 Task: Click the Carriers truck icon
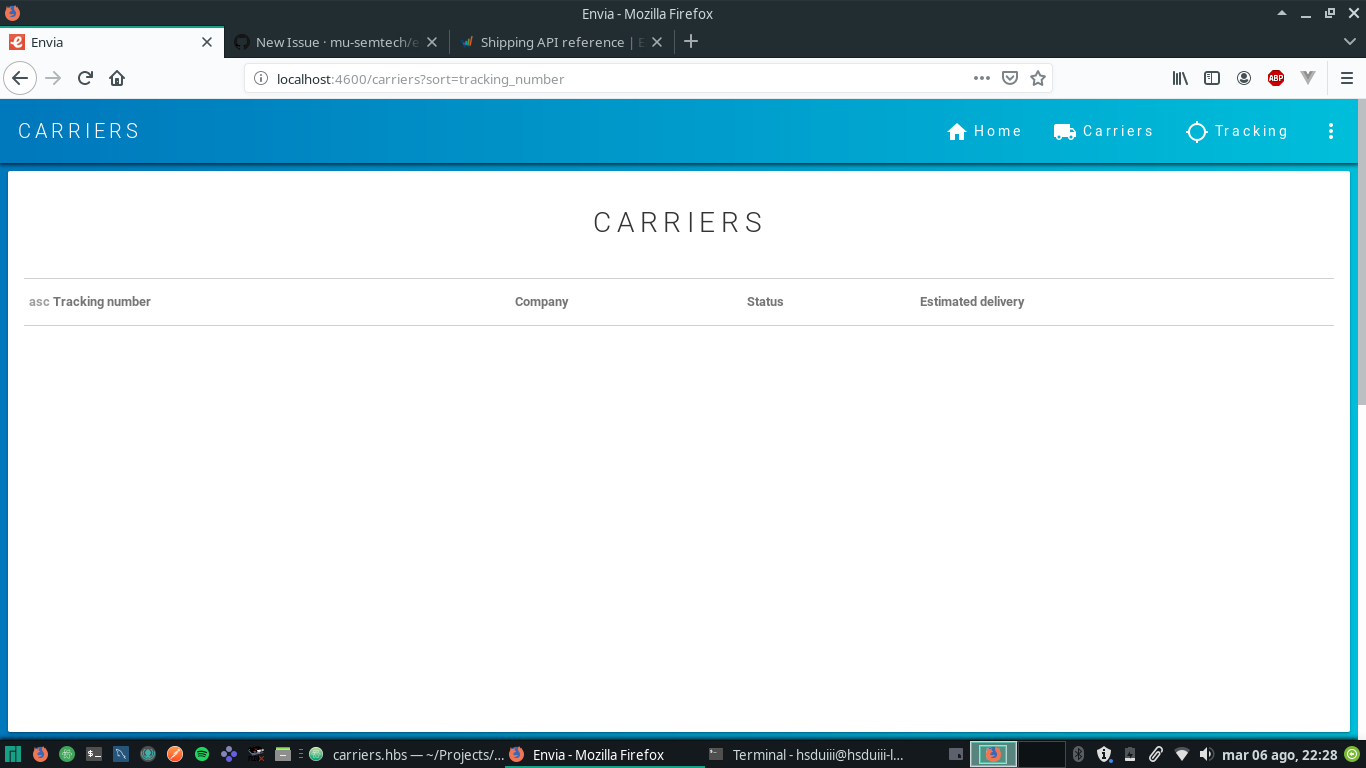pyautogui.click(x=1064, y=131)
